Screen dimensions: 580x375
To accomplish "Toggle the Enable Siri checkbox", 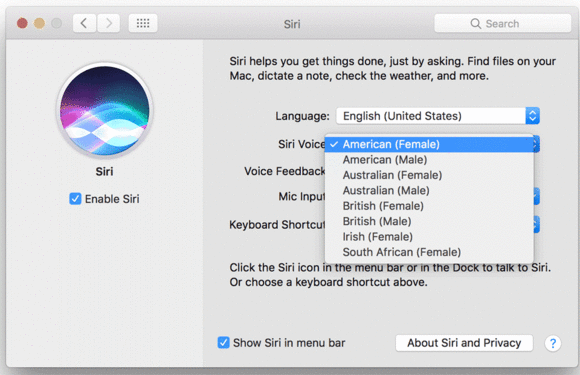I will [75, 199].
